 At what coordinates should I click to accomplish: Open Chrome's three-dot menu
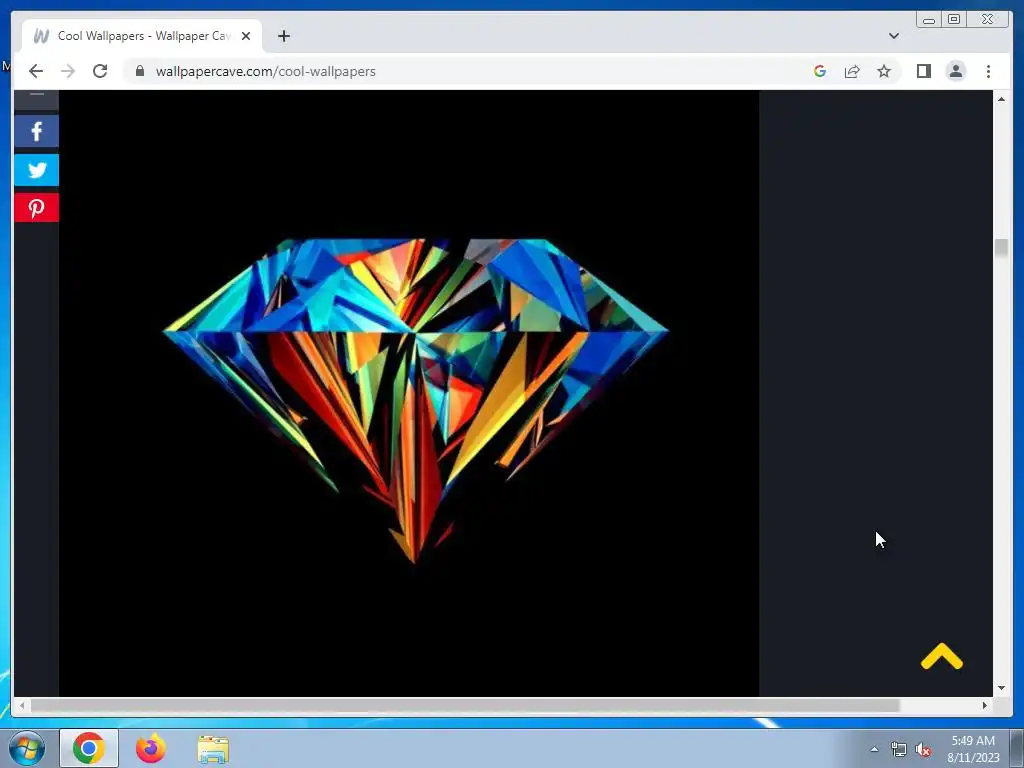click(988, 71)
